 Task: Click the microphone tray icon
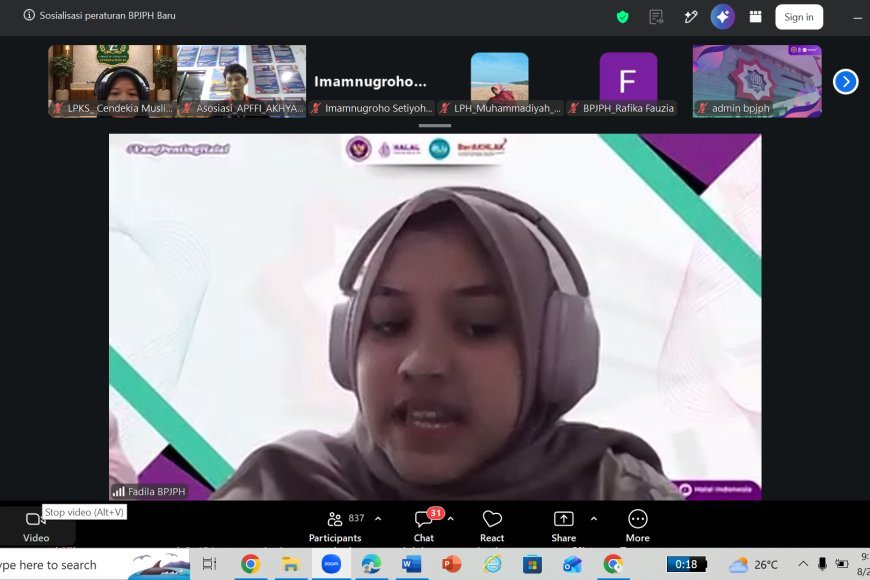point(822,564)
